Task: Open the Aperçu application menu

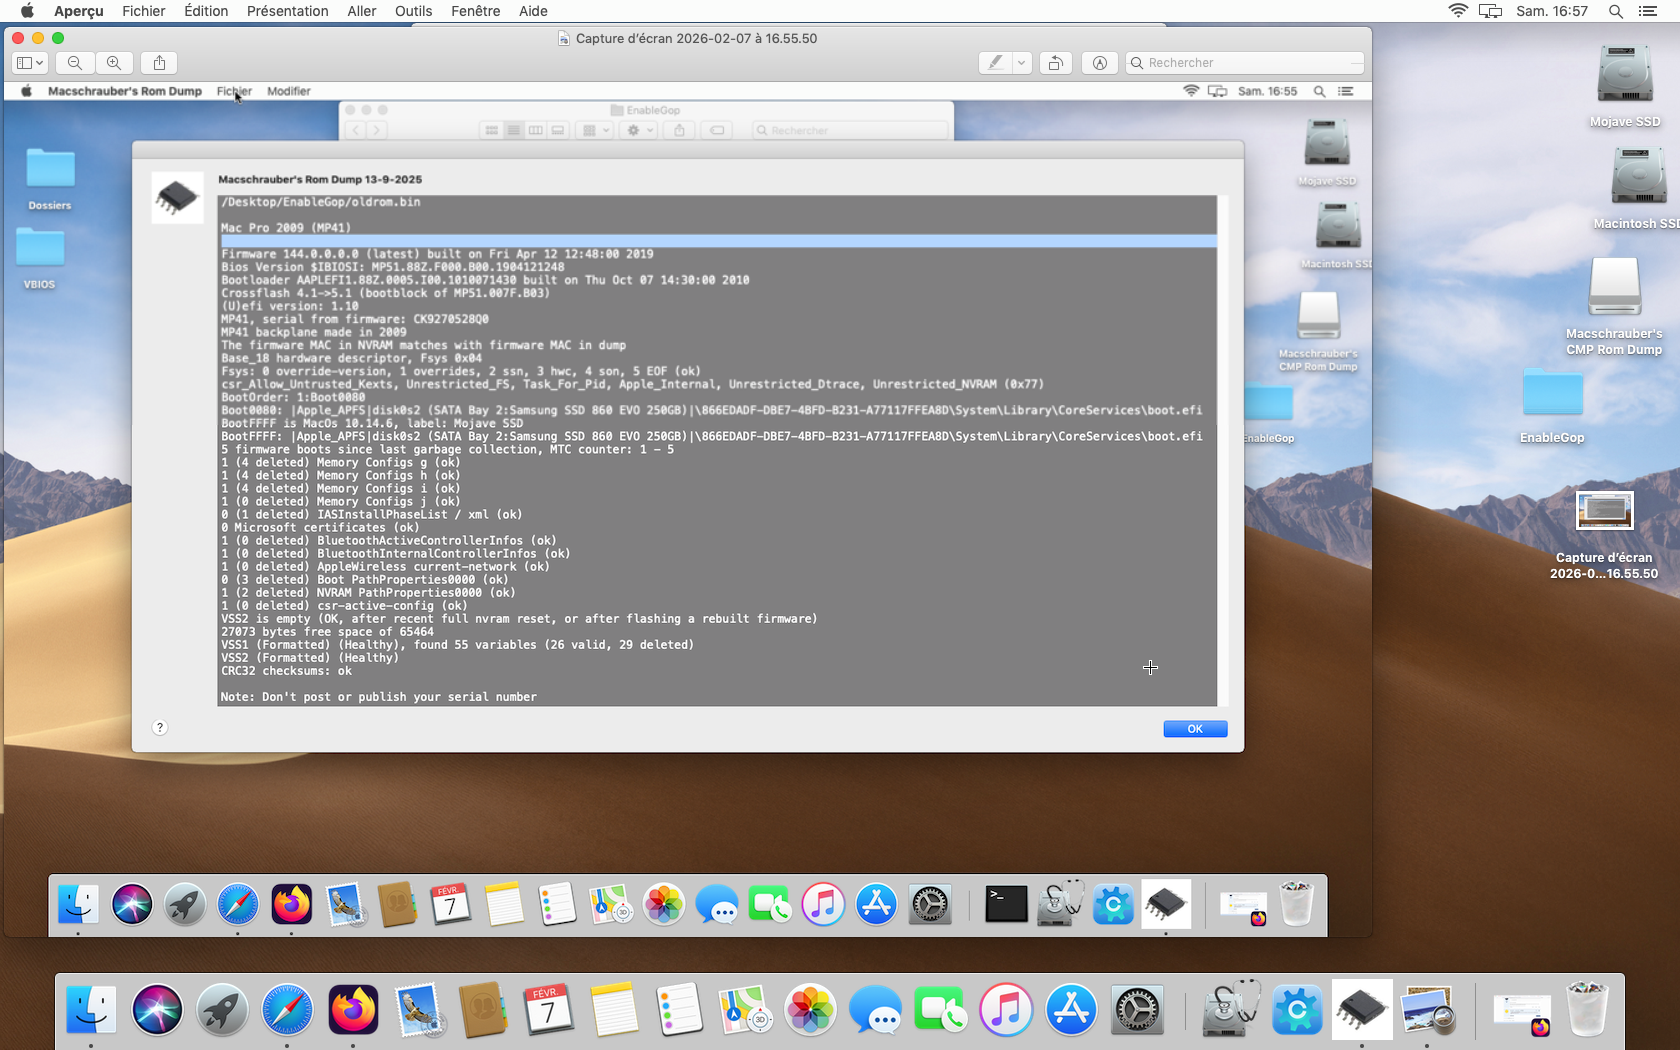Action: 79,11
